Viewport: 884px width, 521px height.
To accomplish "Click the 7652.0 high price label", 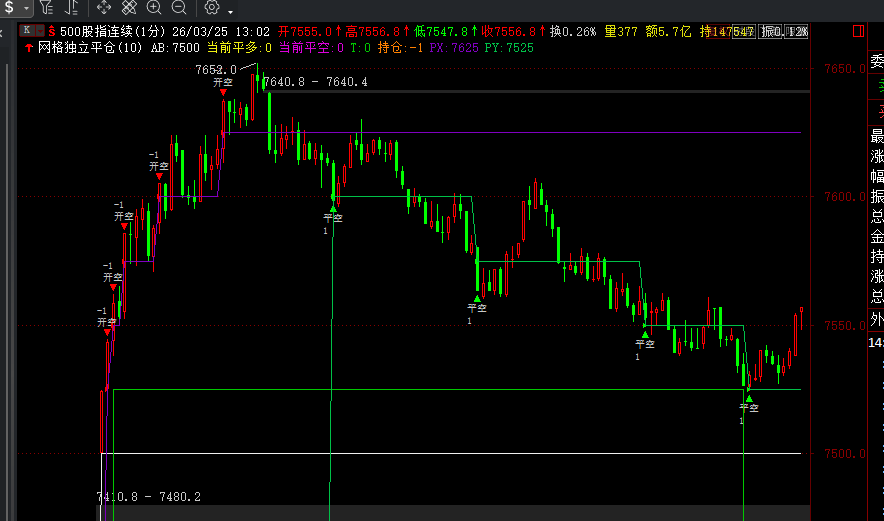I will coord(216,69).
